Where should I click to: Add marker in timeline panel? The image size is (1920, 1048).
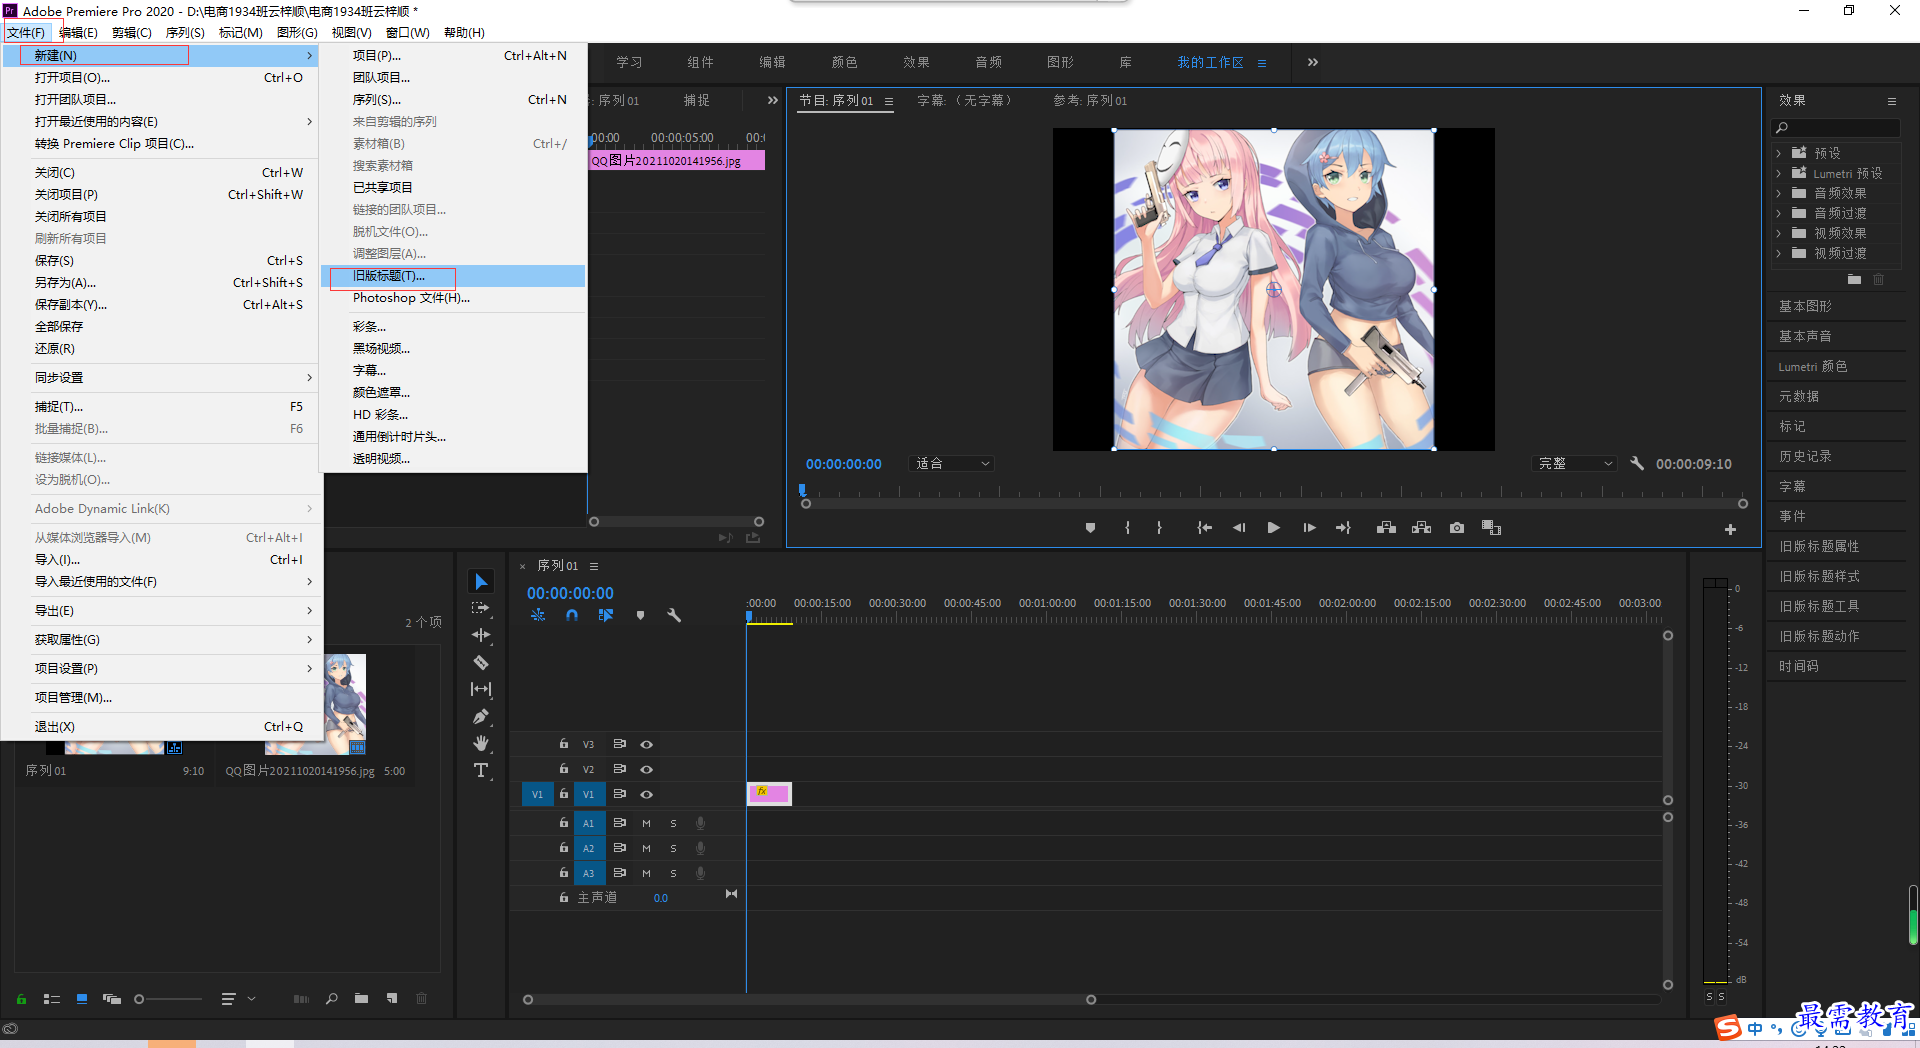[640, 615]
